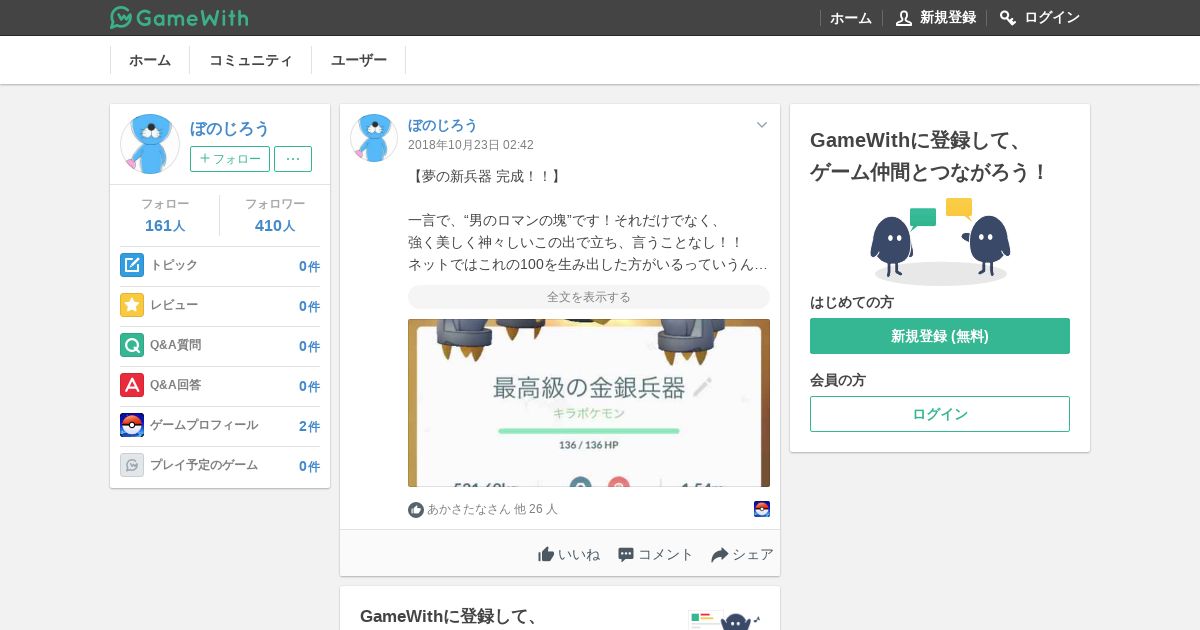Click the レビュー star icon

point(132,305)
